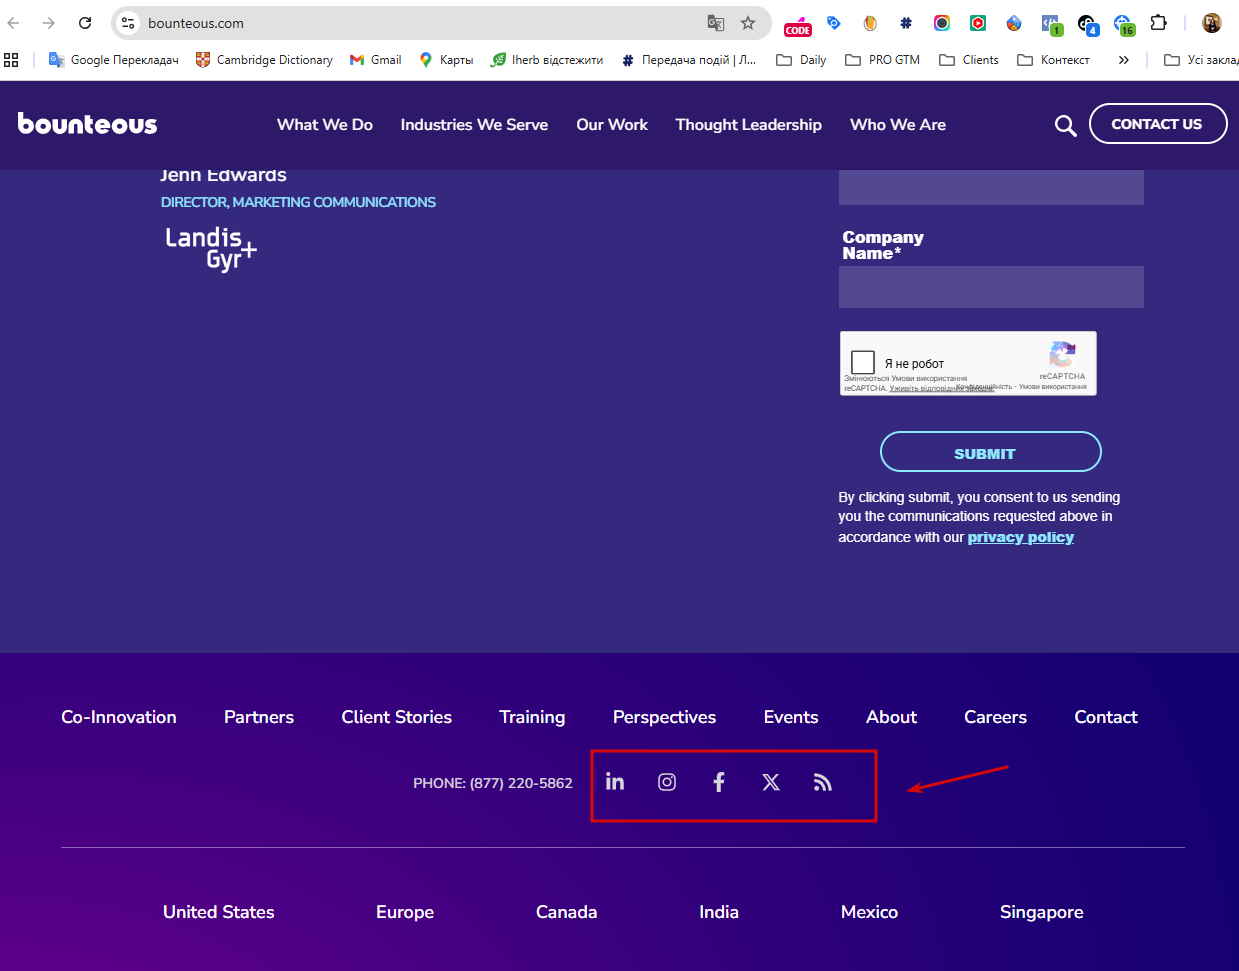Open the Training footer link

532,717
